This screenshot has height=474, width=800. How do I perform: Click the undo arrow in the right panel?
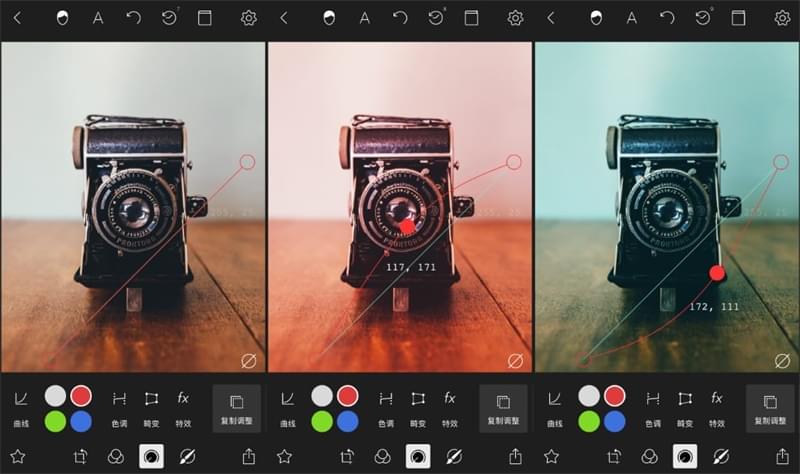[667, 18]
